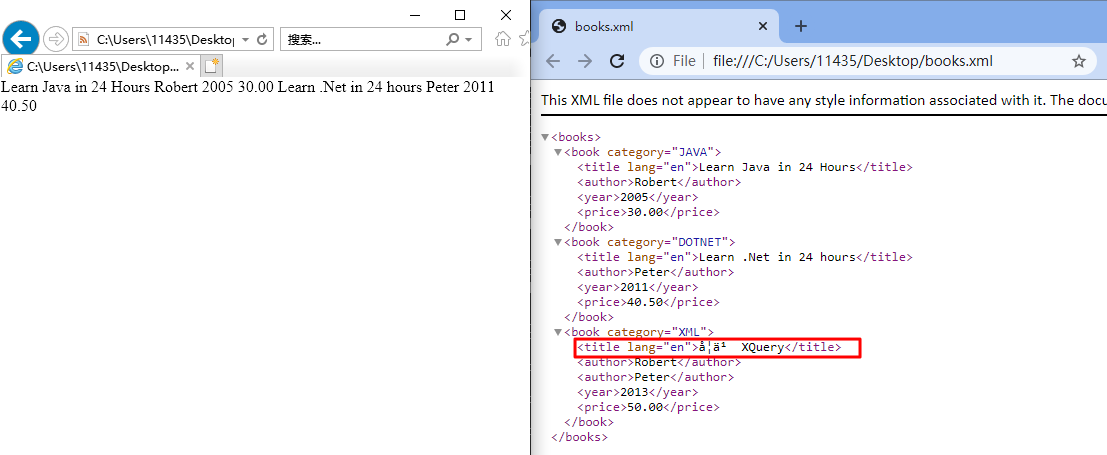
Task: Collapse the DOTNET category book node
Action: (558, 242)
